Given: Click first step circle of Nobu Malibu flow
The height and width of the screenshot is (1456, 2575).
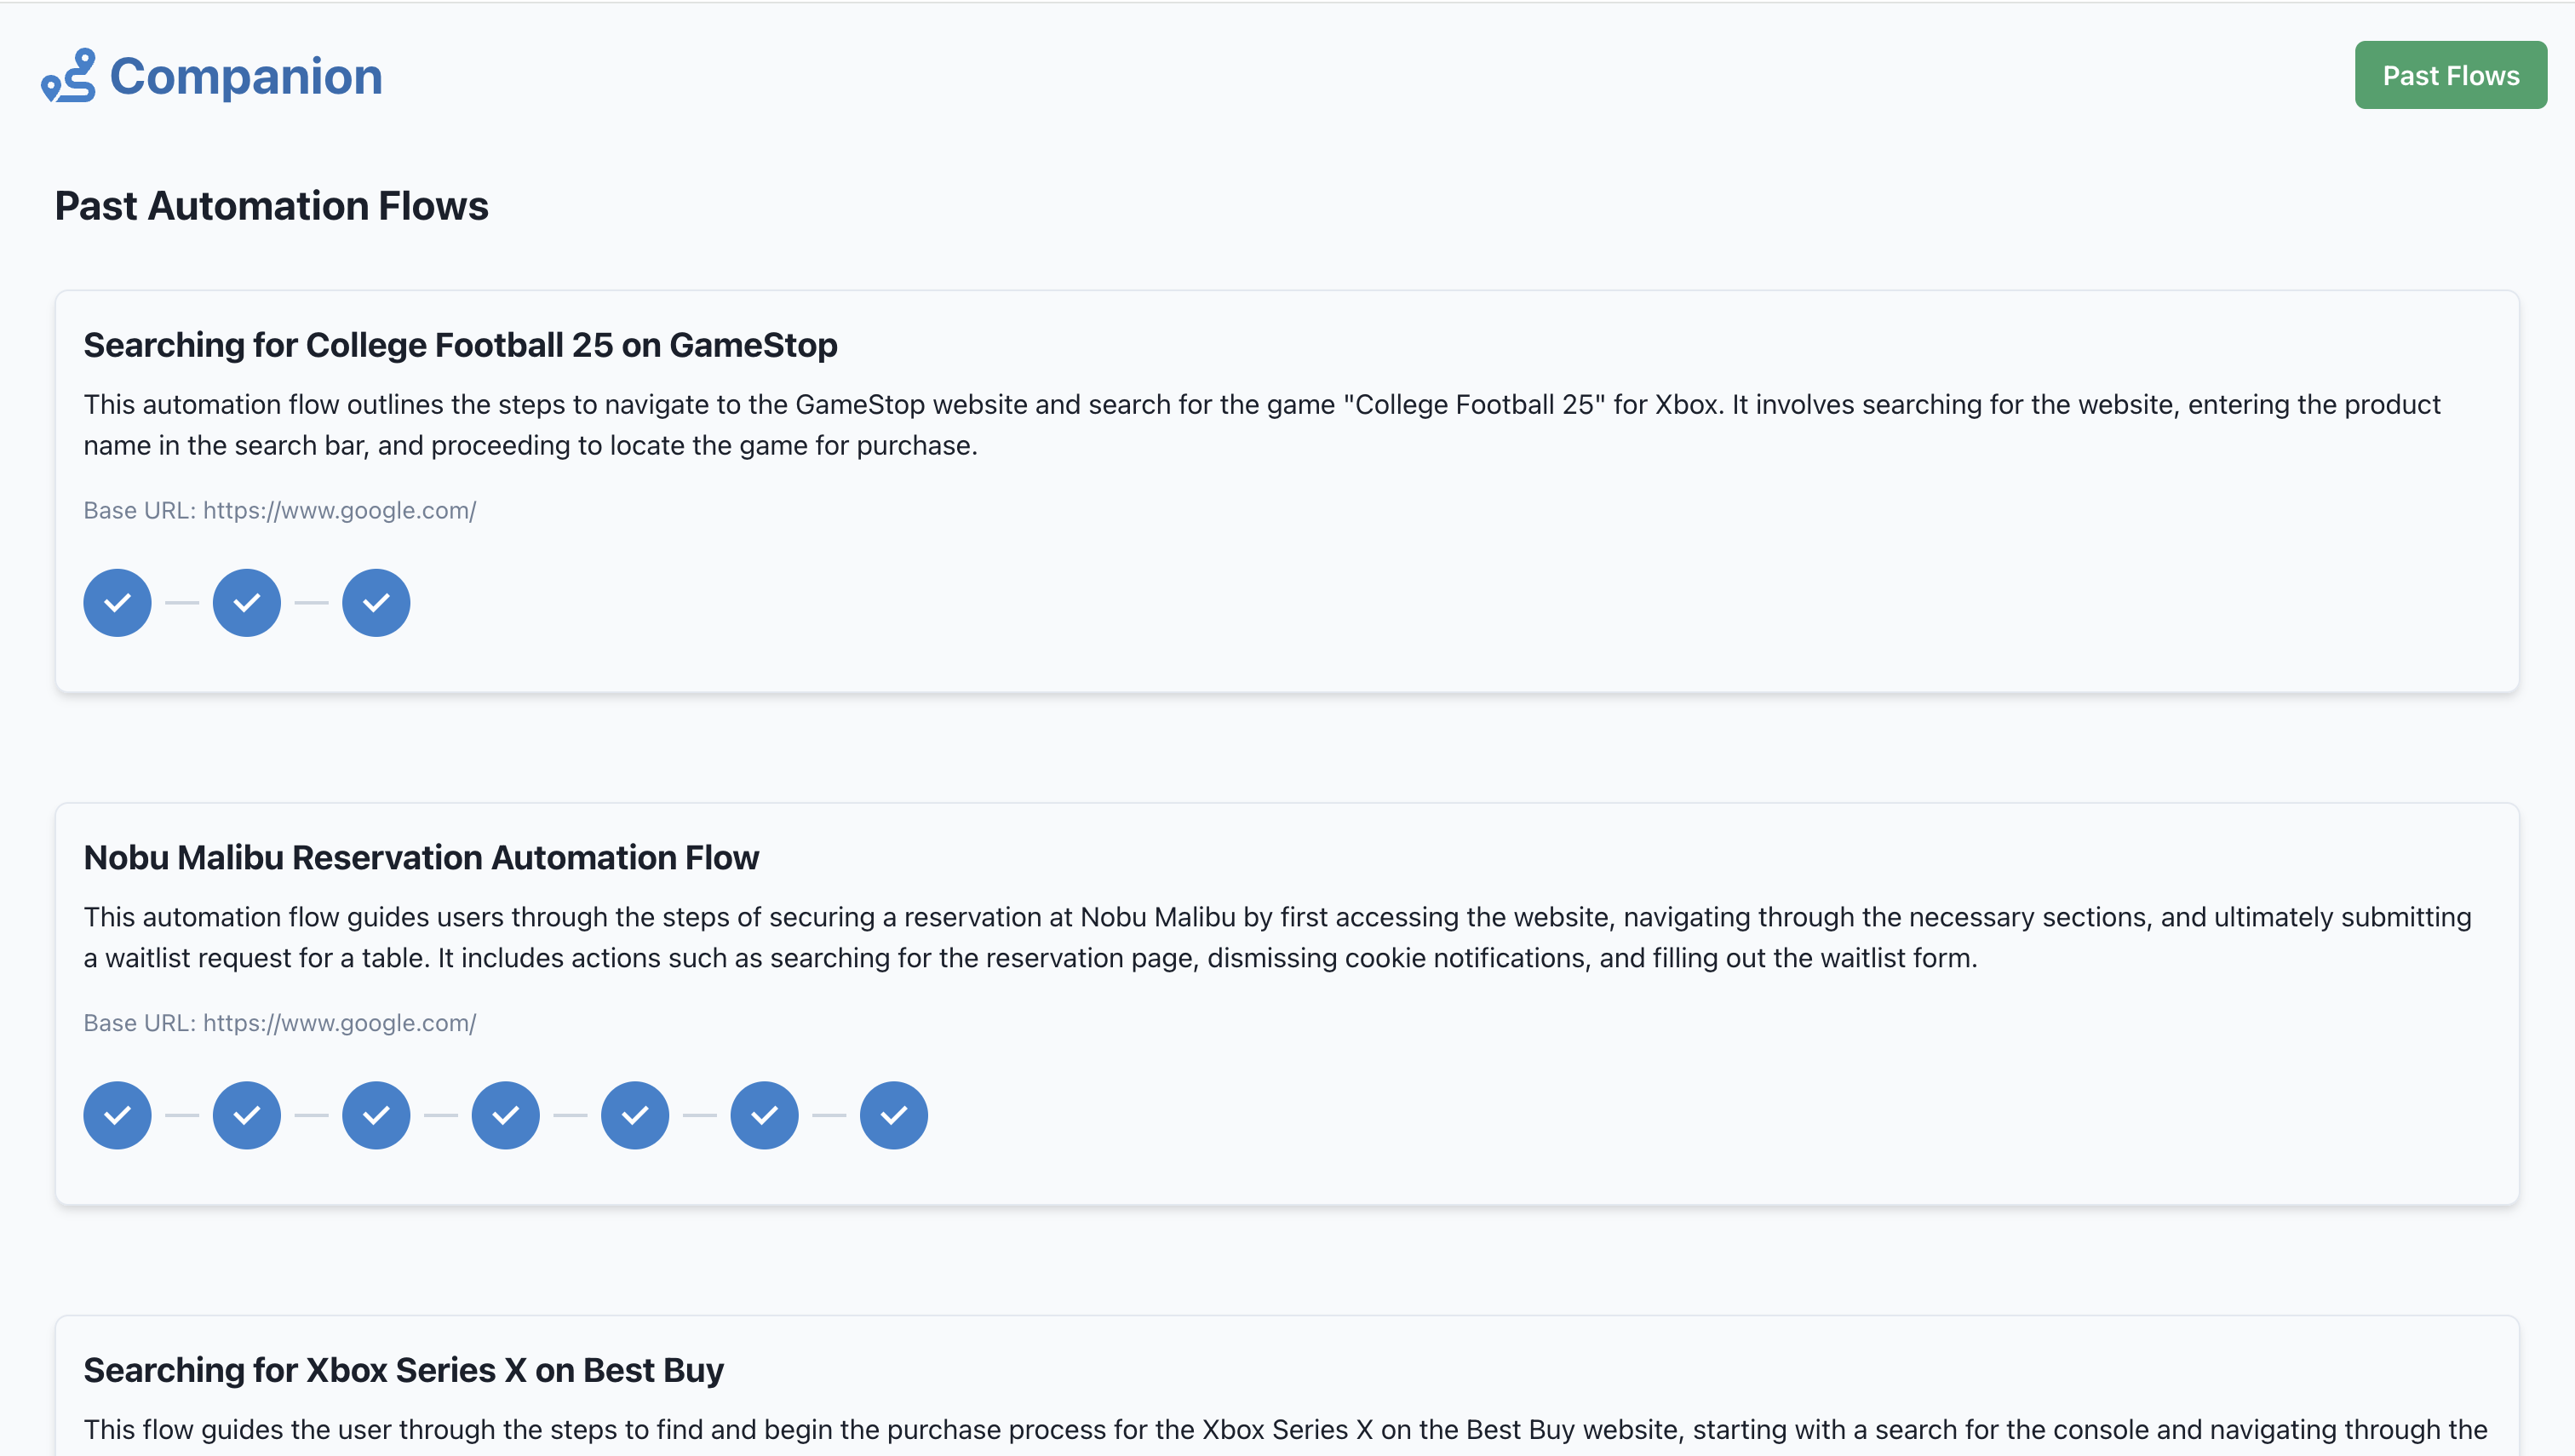Looking at the screenshot, I should (x=117, y=1115).
